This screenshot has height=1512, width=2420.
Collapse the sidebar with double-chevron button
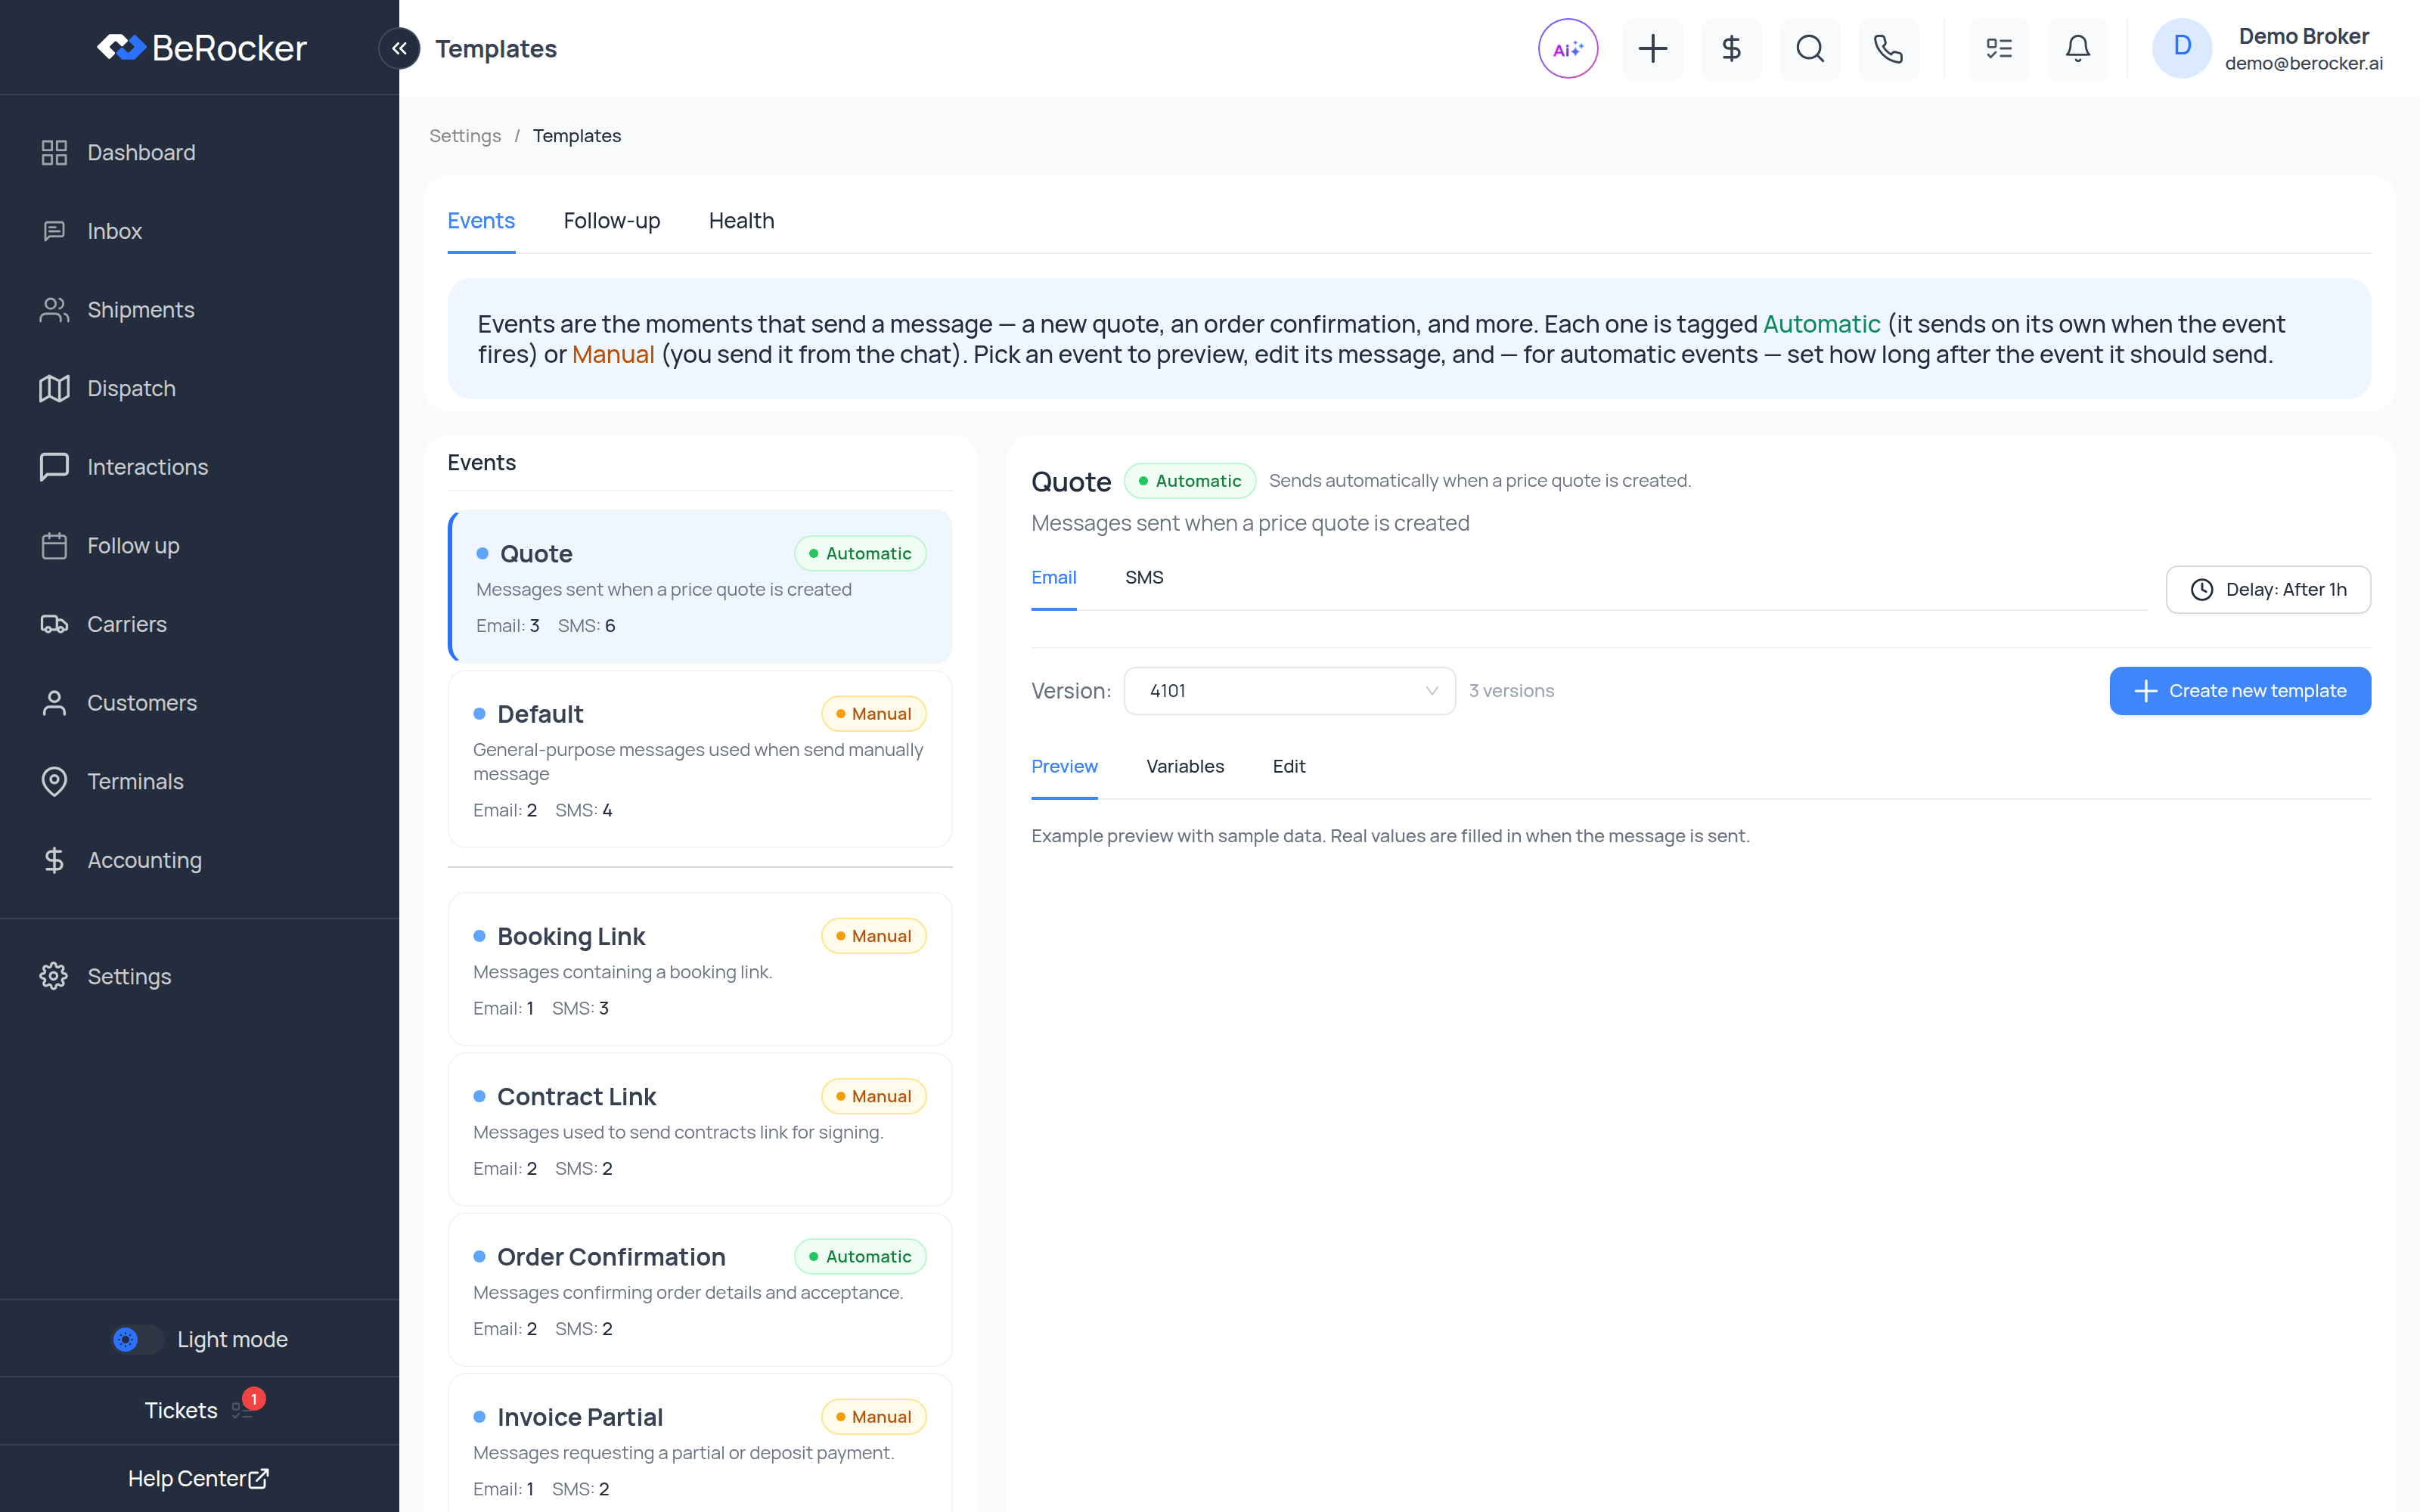point(399,48)
